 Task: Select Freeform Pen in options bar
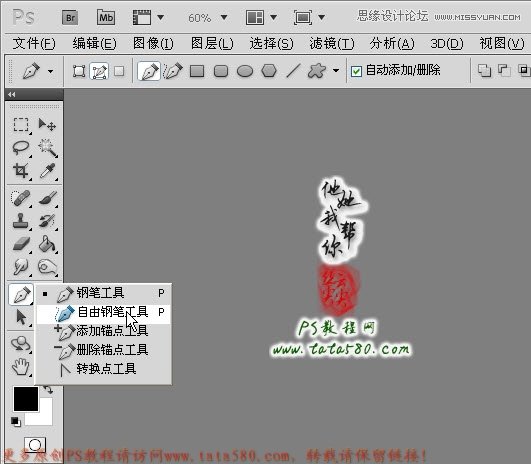[x=173, y=71]
